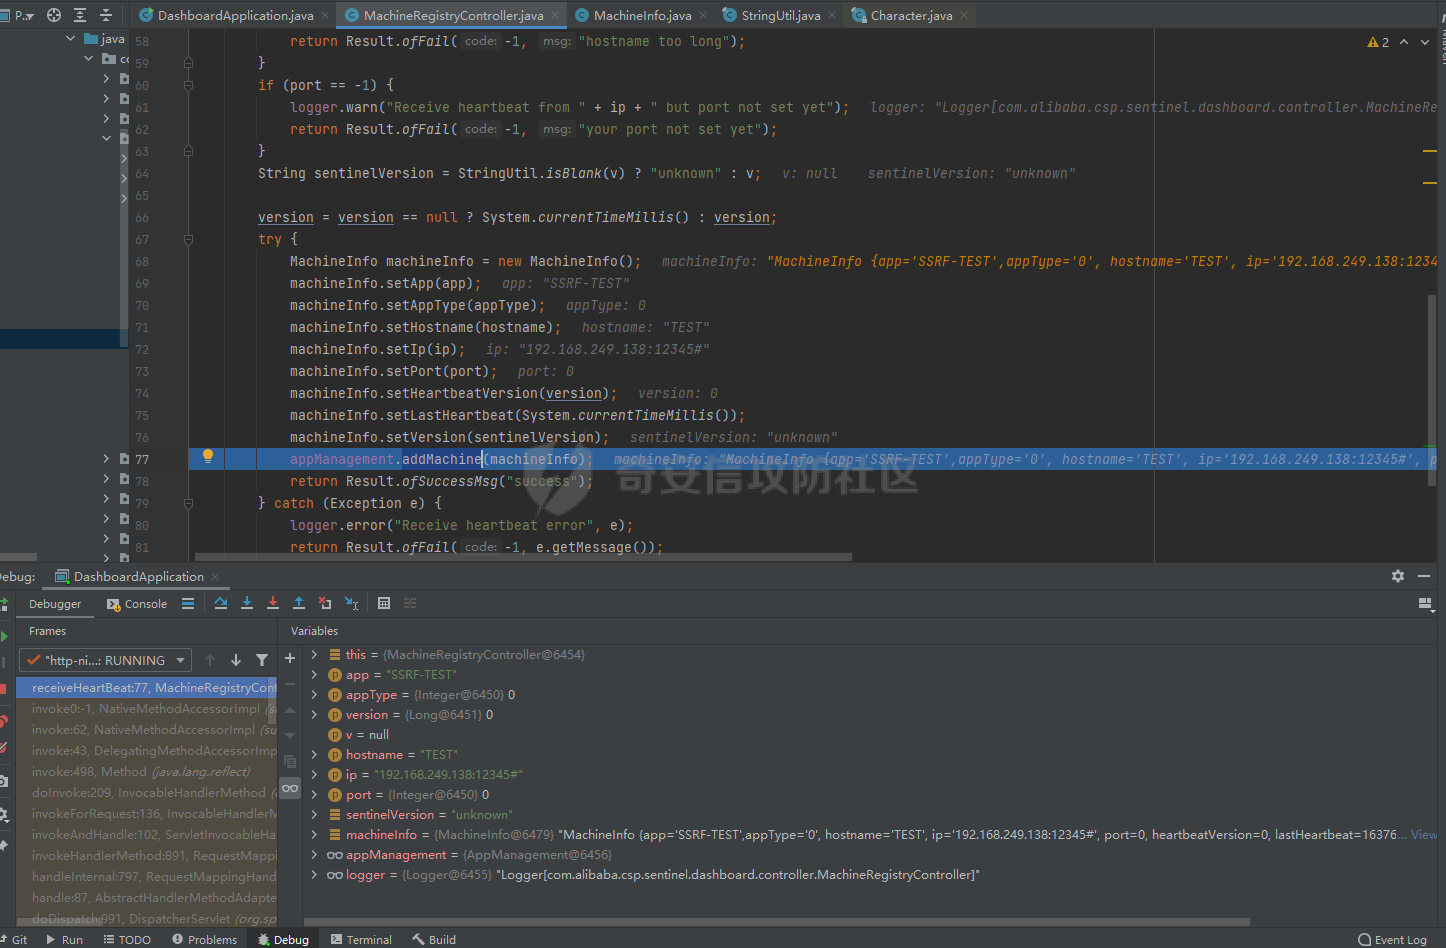This screenshot has height=948, width=1446.
Task: Click the Run to Cursor icon
Action: click(352, 603)
